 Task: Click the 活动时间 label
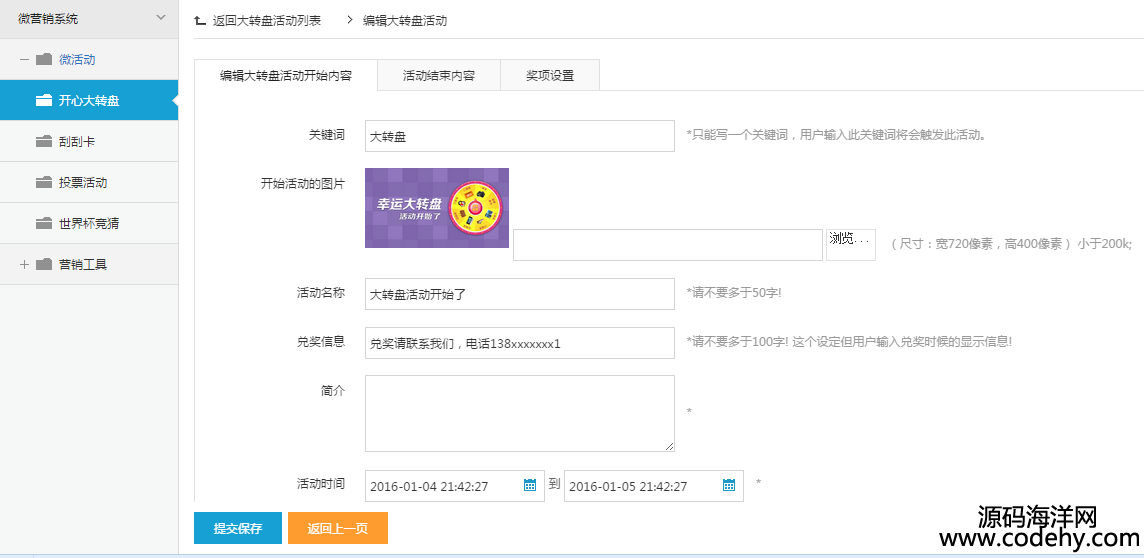click(x=321, y=483)
